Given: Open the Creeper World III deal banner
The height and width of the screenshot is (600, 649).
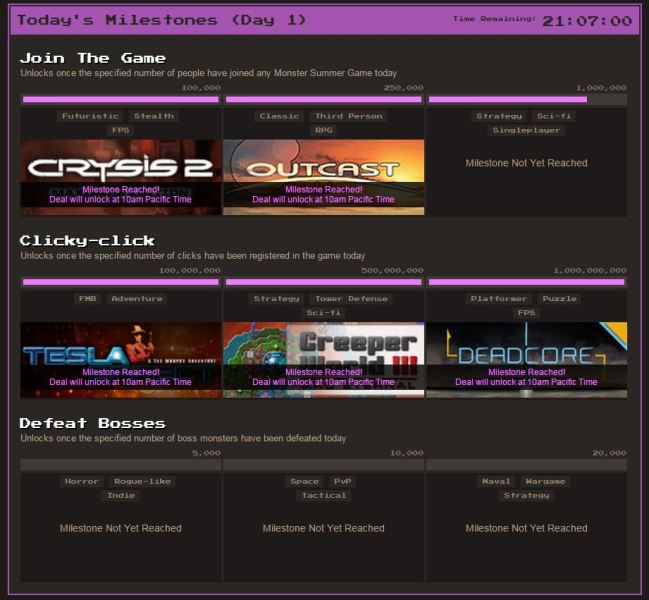Looking at the screenshot, I should click(323, 360).
